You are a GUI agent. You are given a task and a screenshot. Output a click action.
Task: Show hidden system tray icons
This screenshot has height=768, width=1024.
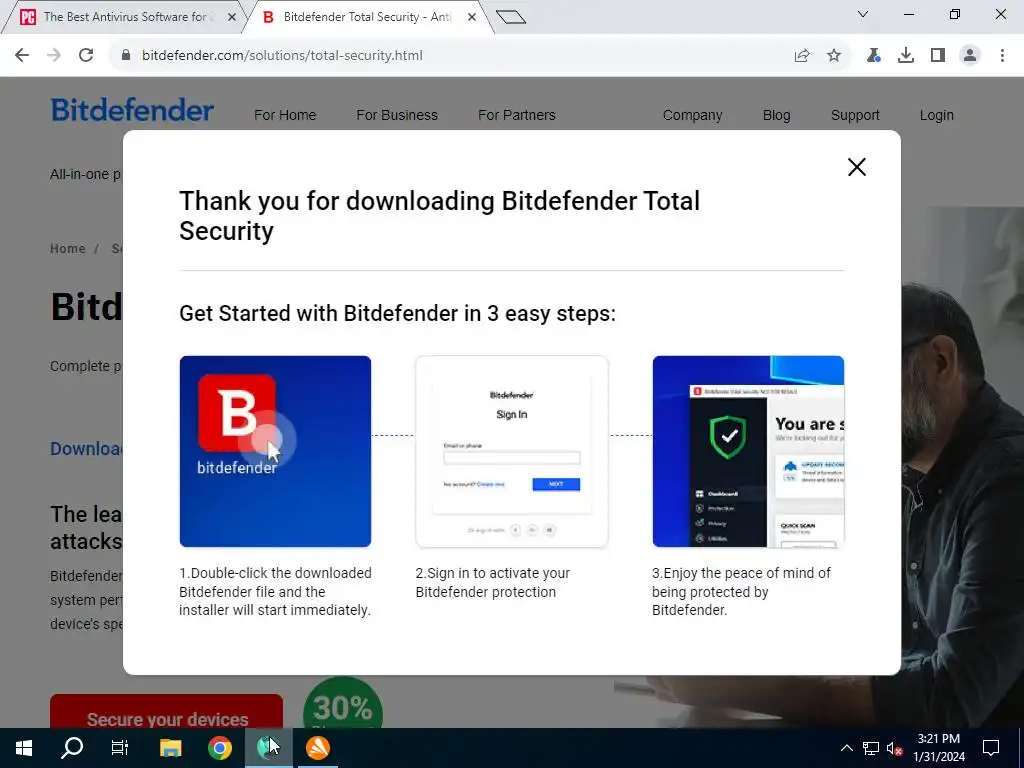tap(846, 748)
